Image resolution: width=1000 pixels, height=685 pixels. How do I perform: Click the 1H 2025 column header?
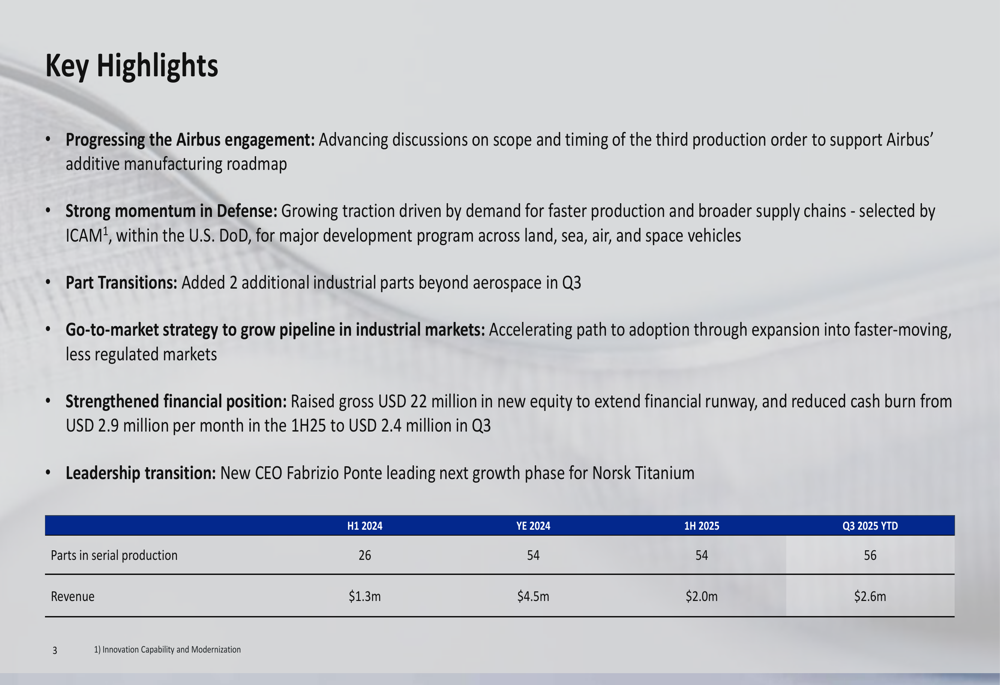click(701, 526)
